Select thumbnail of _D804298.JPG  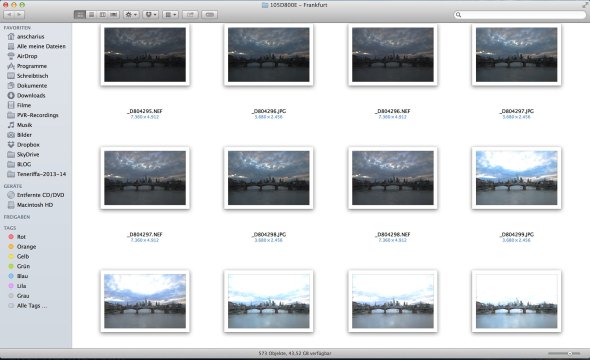coord(269,178)
